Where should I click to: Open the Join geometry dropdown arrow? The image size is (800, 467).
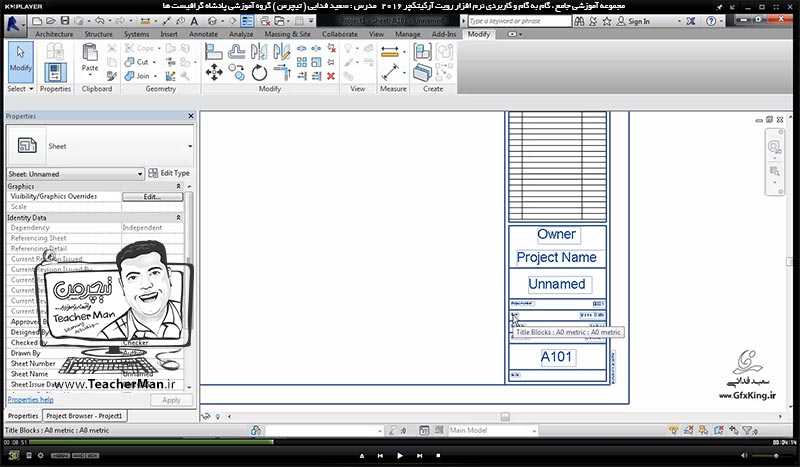coord(155,76)
